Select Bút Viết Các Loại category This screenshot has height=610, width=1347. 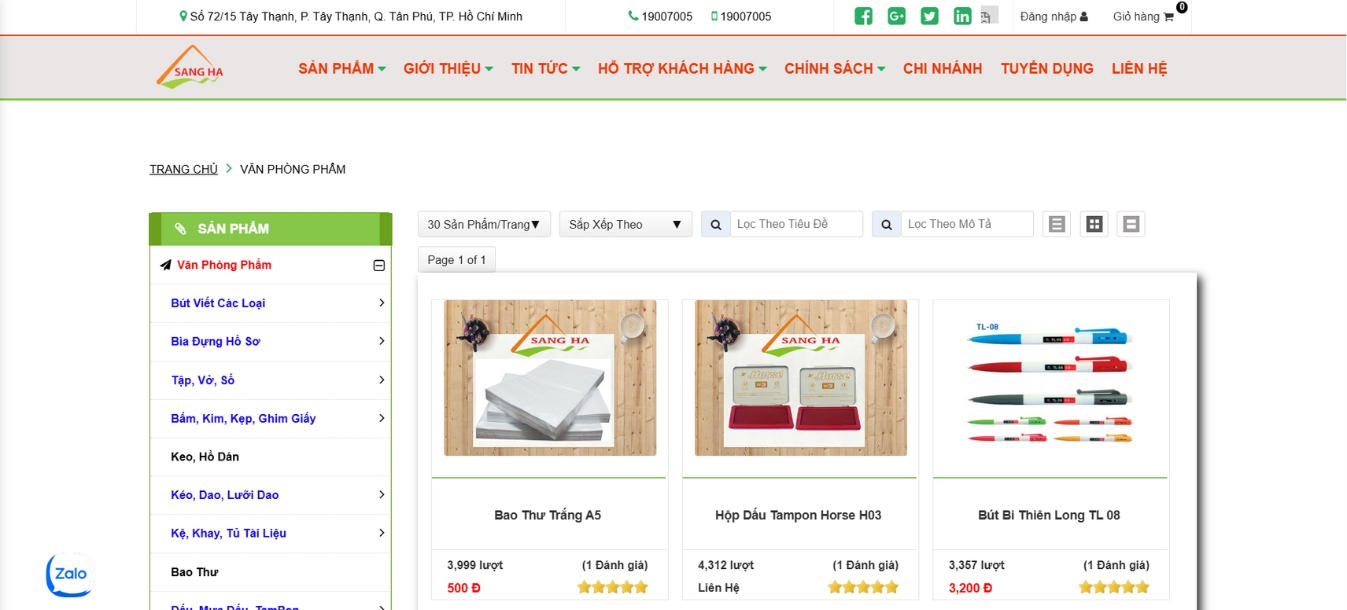click(x=218, y=302)
